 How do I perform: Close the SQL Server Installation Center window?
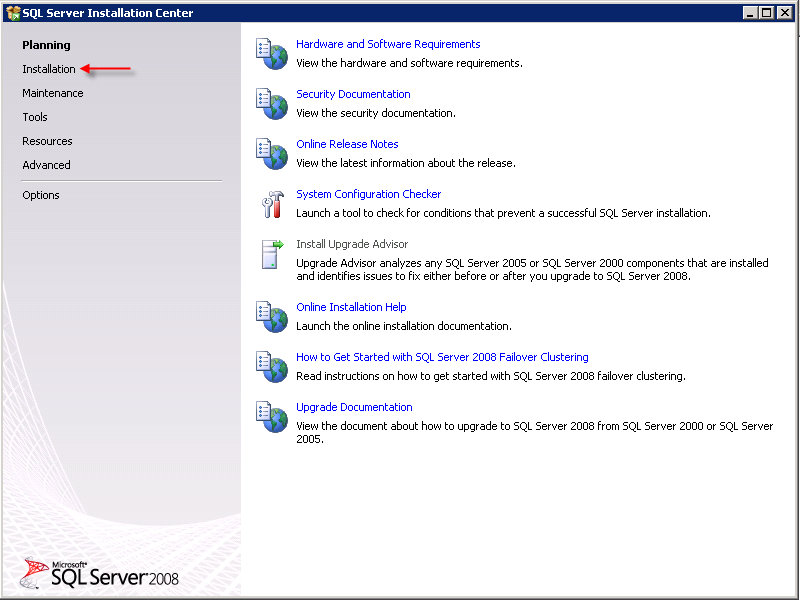(x=785, y=13)
